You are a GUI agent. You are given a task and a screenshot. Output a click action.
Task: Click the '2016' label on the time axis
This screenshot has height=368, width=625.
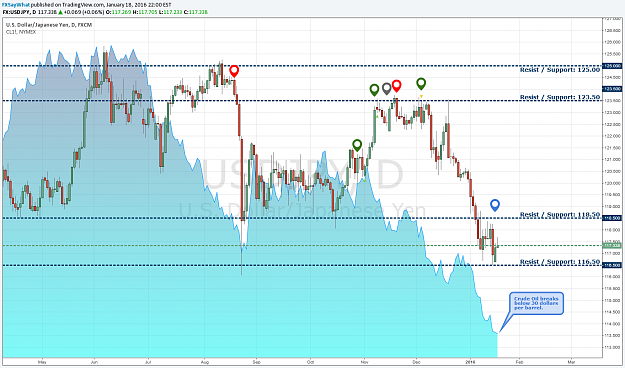[x=471, y=362]
